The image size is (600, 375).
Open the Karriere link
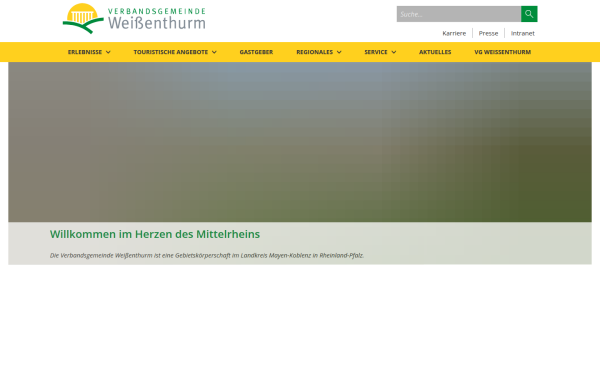pos(454,33)
